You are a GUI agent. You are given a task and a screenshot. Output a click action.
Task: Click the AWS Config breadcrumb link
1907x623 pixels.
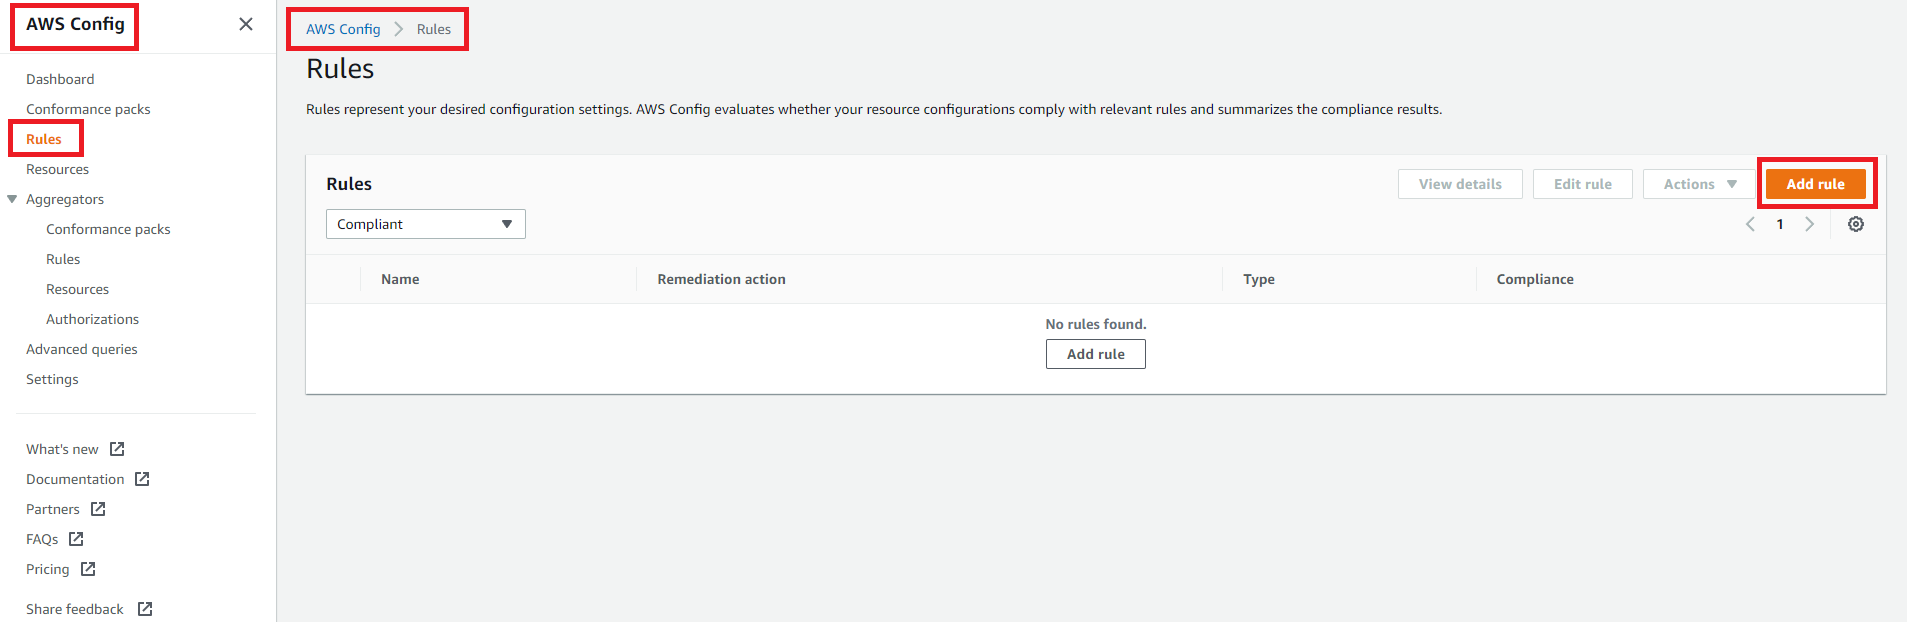[x=343, y=29]
